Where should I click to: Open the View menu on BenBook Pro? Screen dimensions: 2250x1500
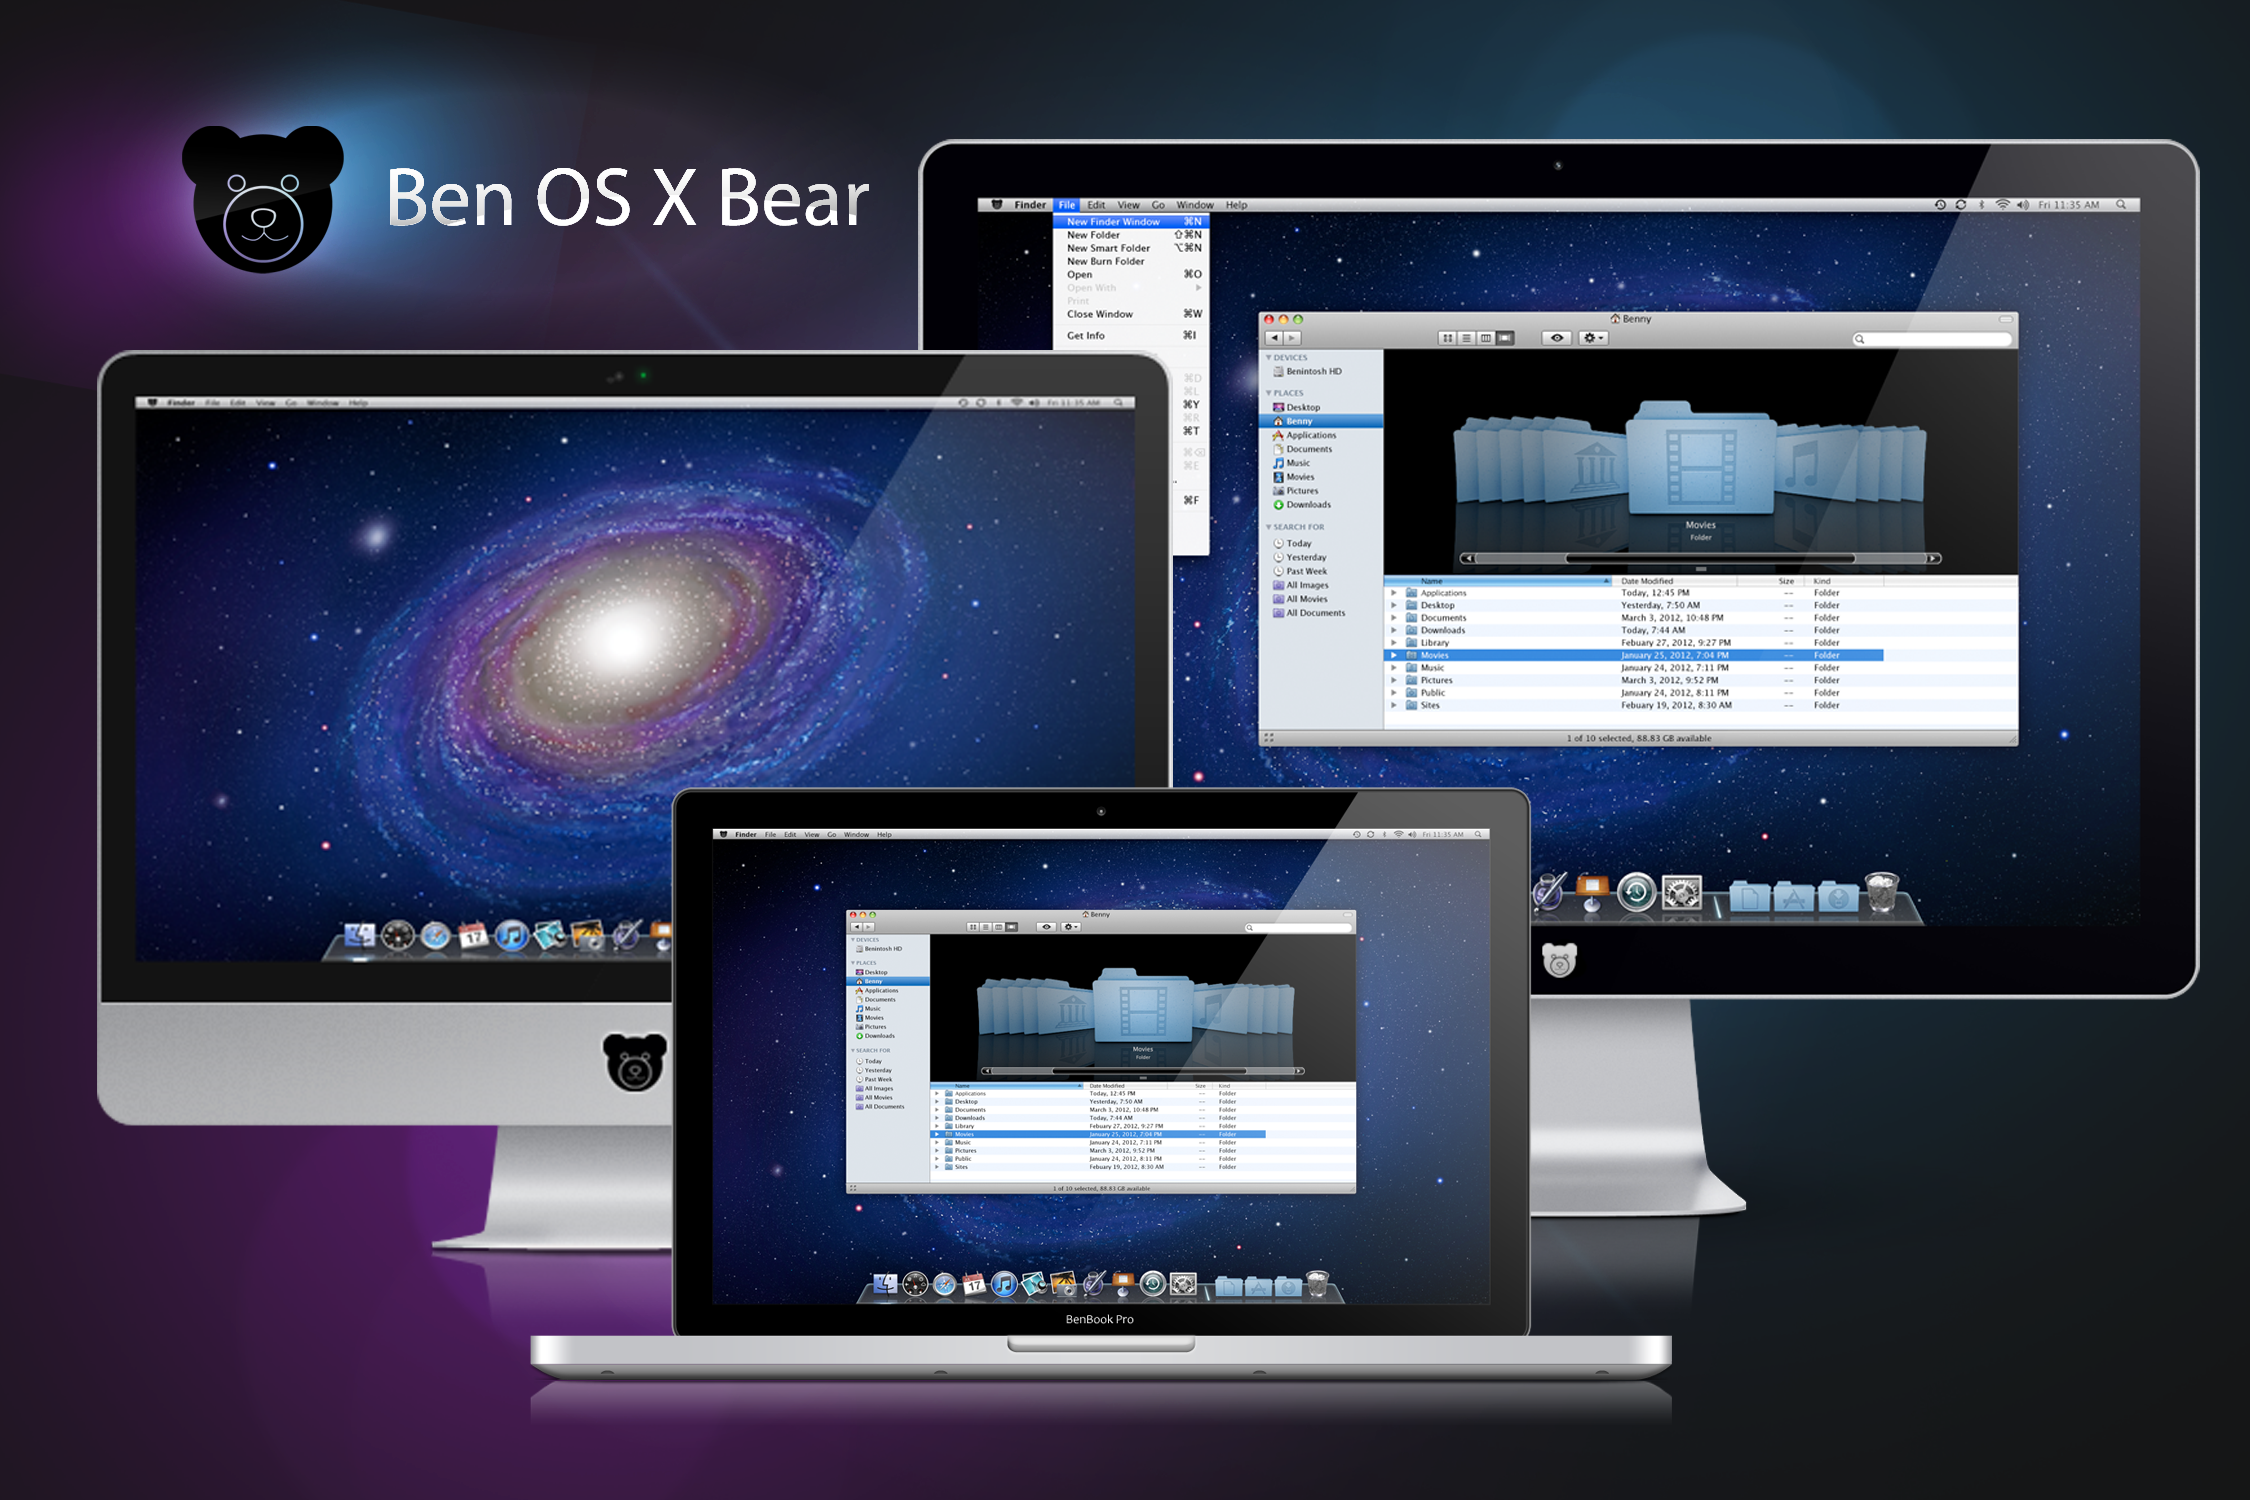pyautogui.click(x=812, y=834)
